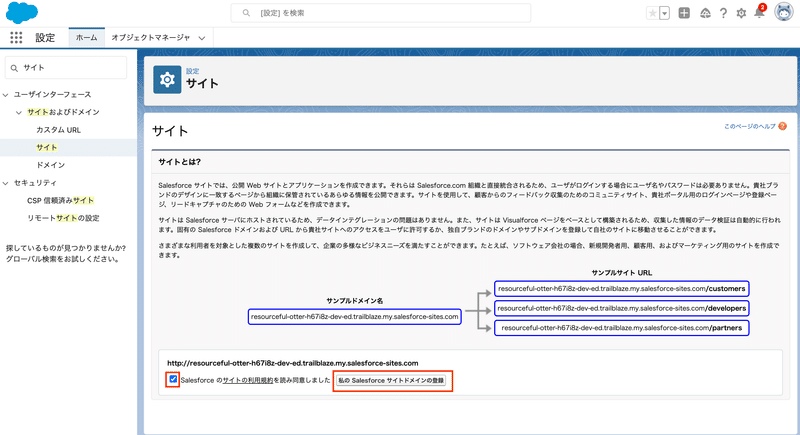The width and height of the screenshot is (800, 435).
Task: Click the sample URL ending in /customers
Action: 621,289
